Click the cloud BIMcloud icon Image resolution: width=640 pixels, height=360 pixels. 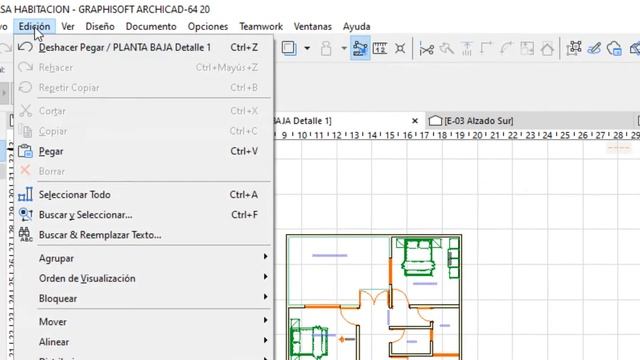pyautogui.click(x=614, y=49)
